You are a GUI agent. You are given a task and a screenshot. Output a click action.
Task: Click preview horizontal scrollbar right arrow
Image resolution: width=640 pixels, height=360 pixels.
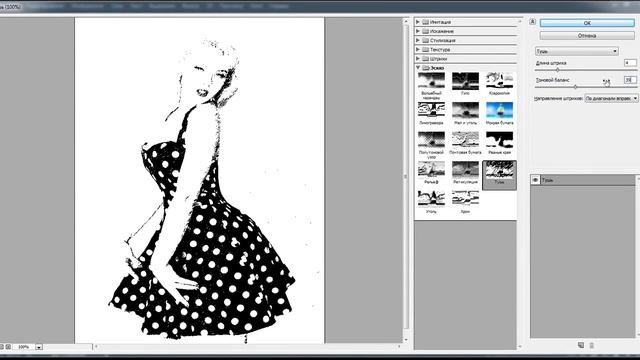click(399, 347)
